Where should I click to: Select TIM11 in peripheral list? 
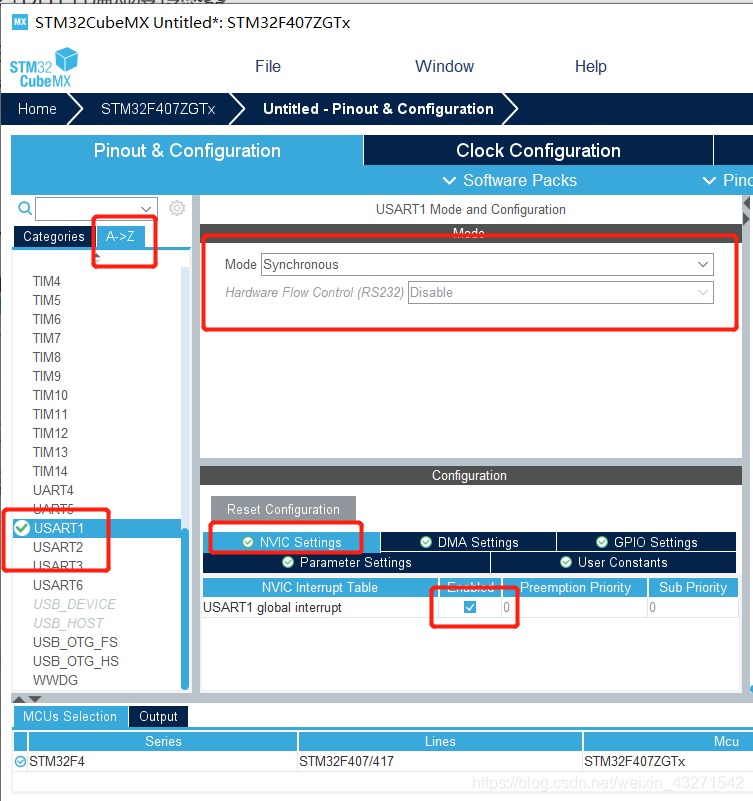(50, 414)
